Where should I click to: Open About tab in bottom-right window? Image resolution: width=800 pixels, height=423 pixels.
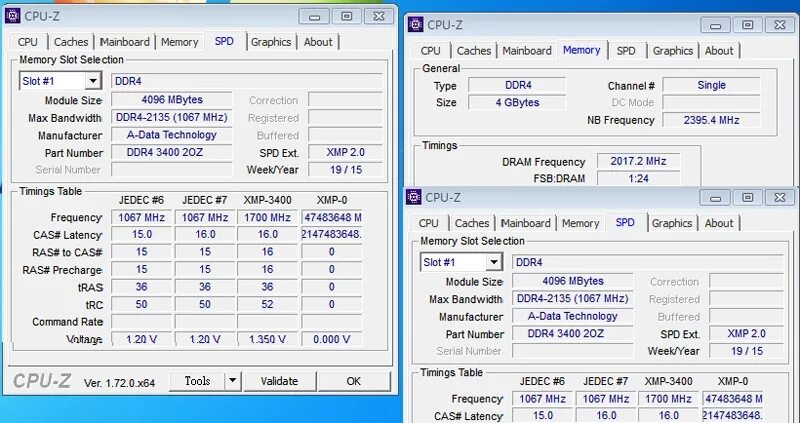click(719, 223)
